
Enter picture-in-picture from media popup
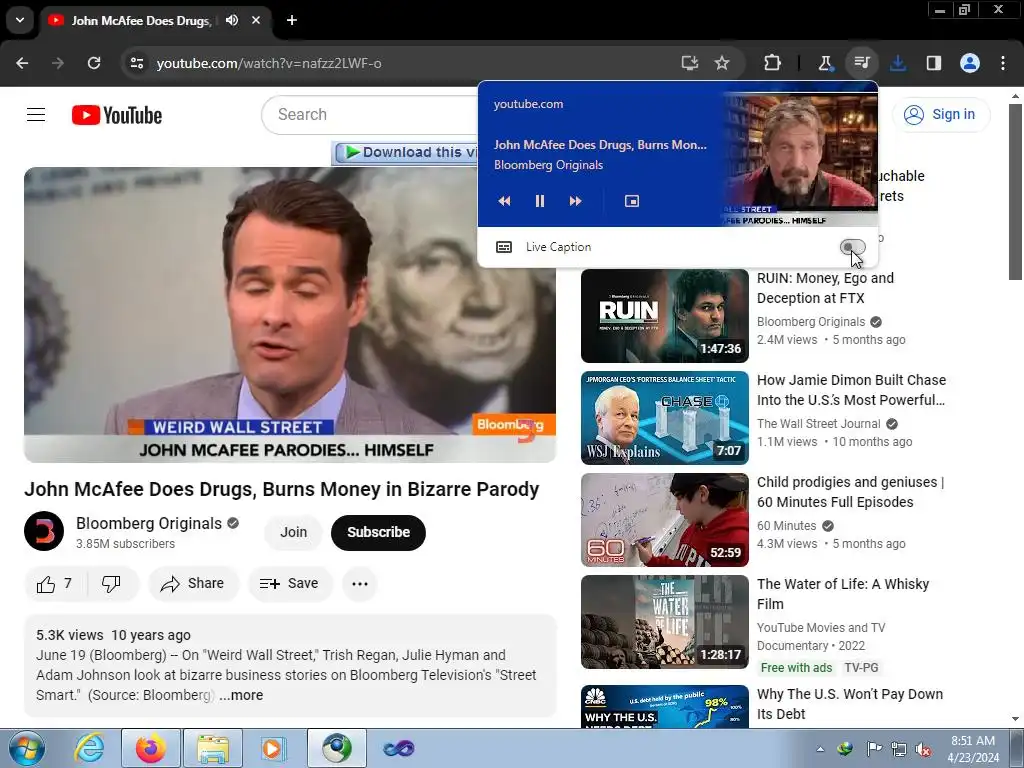tap(632, 201)
